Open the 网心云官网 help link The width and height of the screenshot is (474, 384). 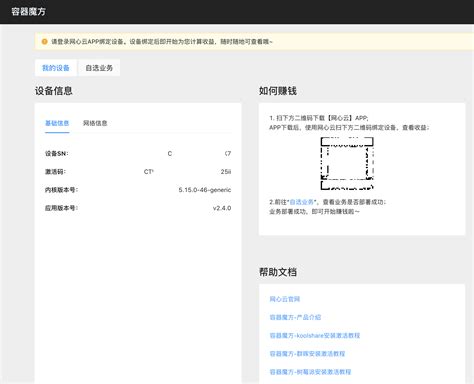pyautogui.click(x=285, y=299)
